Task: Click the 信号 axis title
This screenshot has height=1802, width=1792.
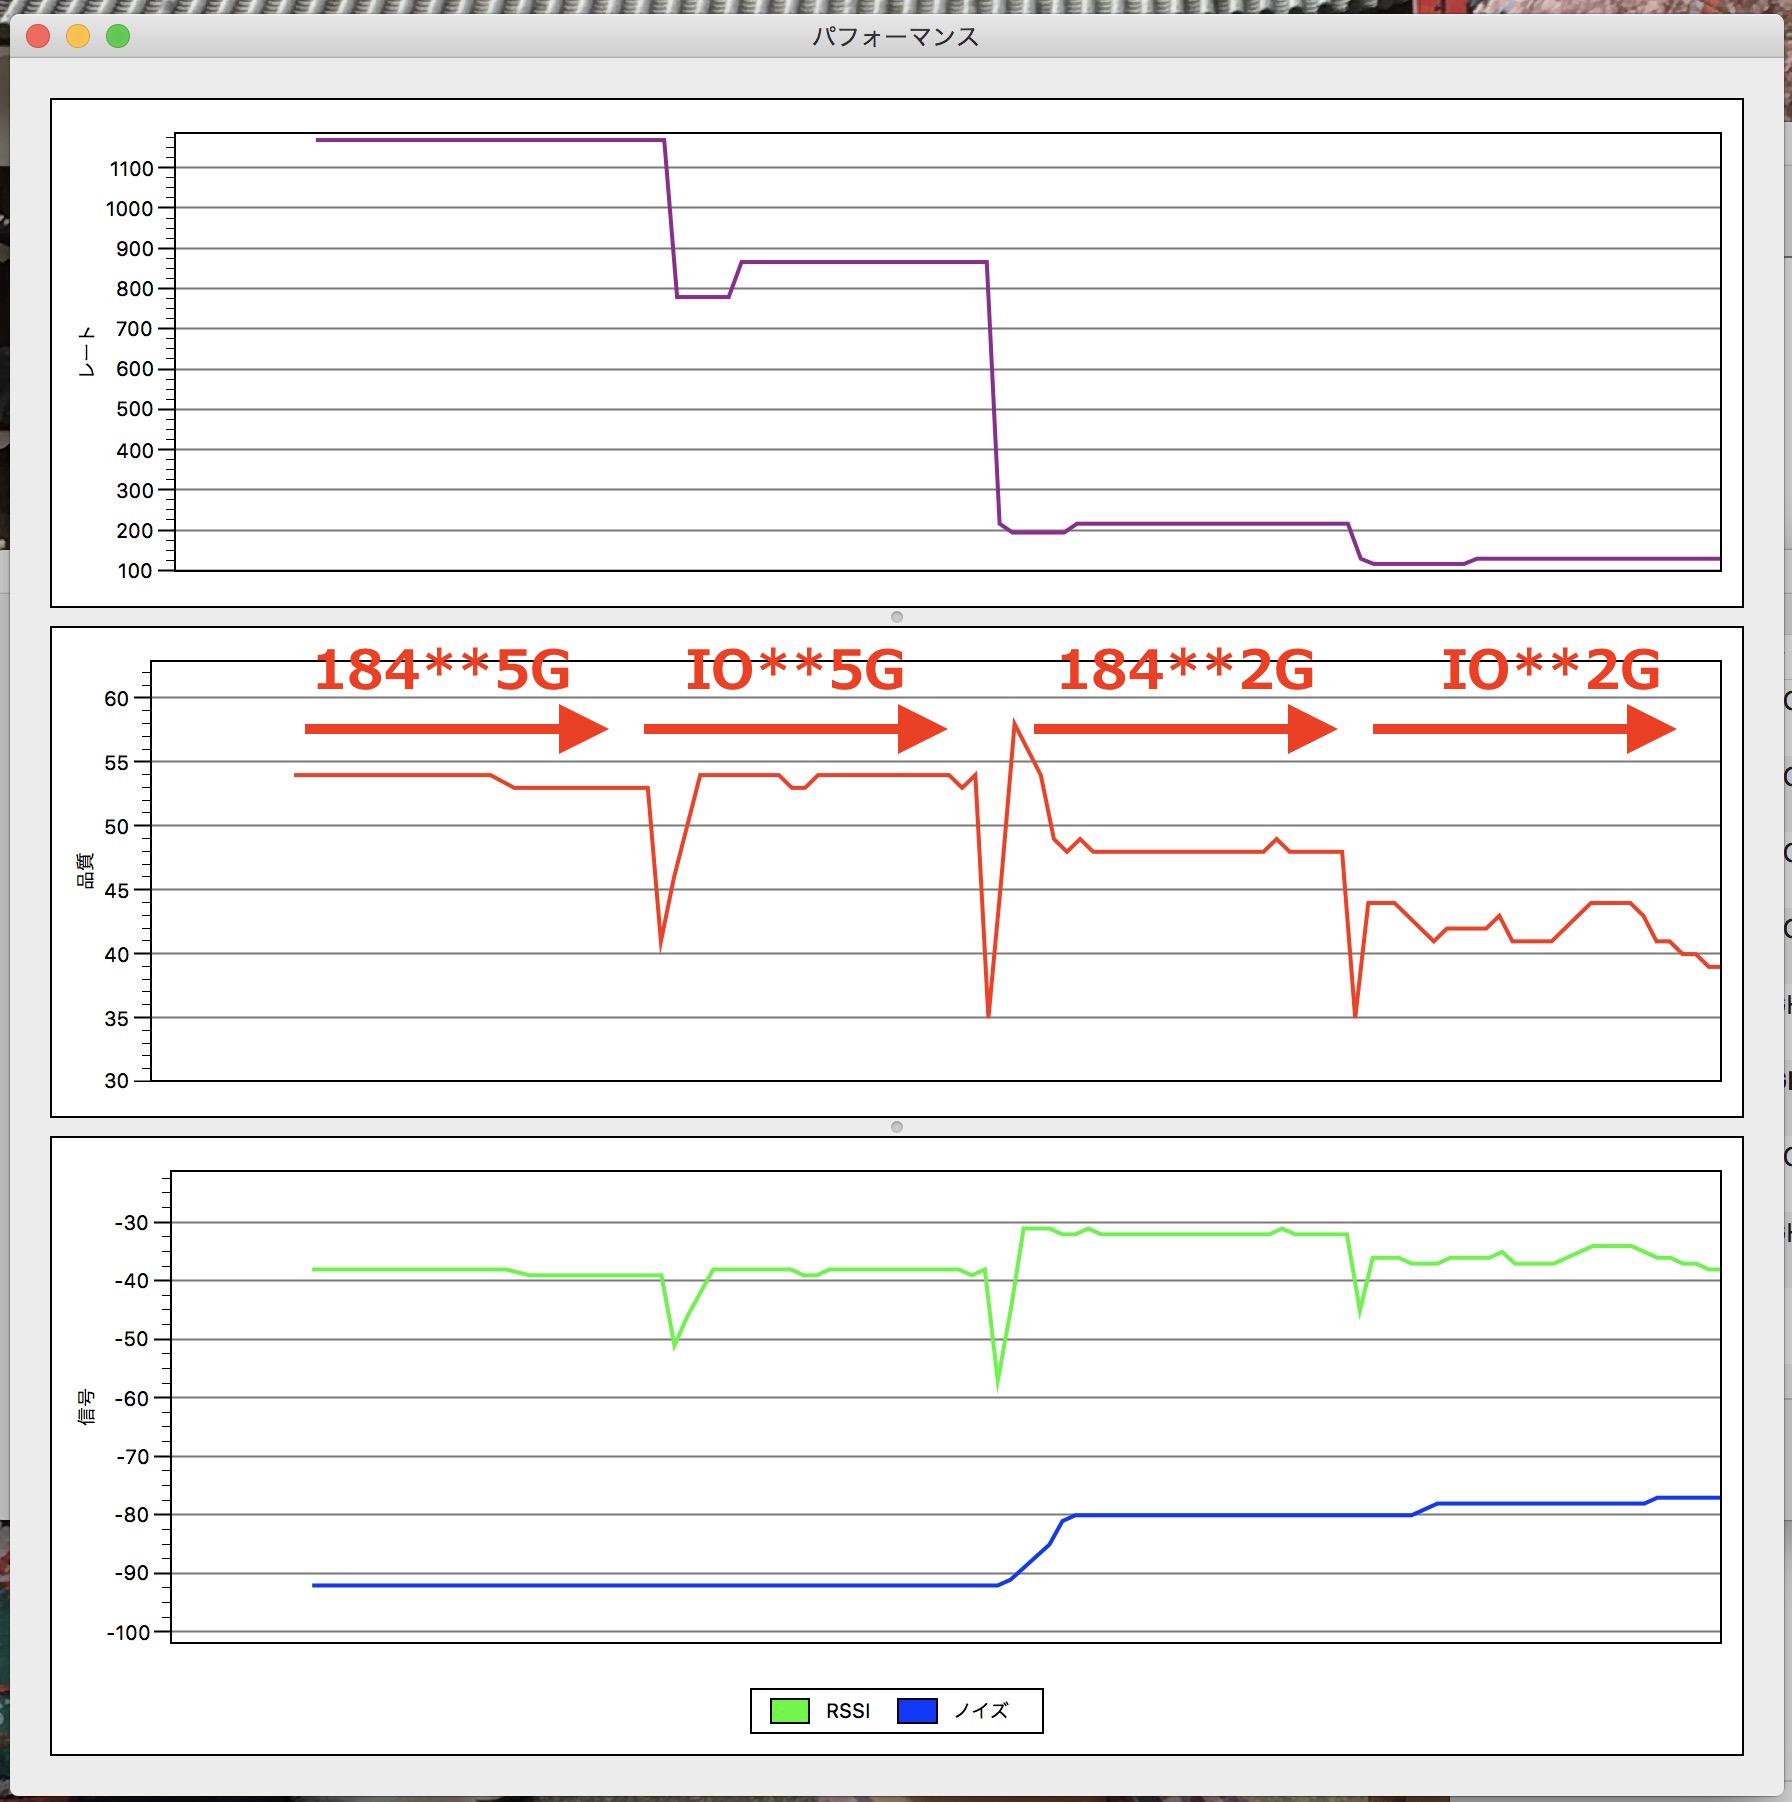Action: pyautogui.click(x=87, y=1407)
